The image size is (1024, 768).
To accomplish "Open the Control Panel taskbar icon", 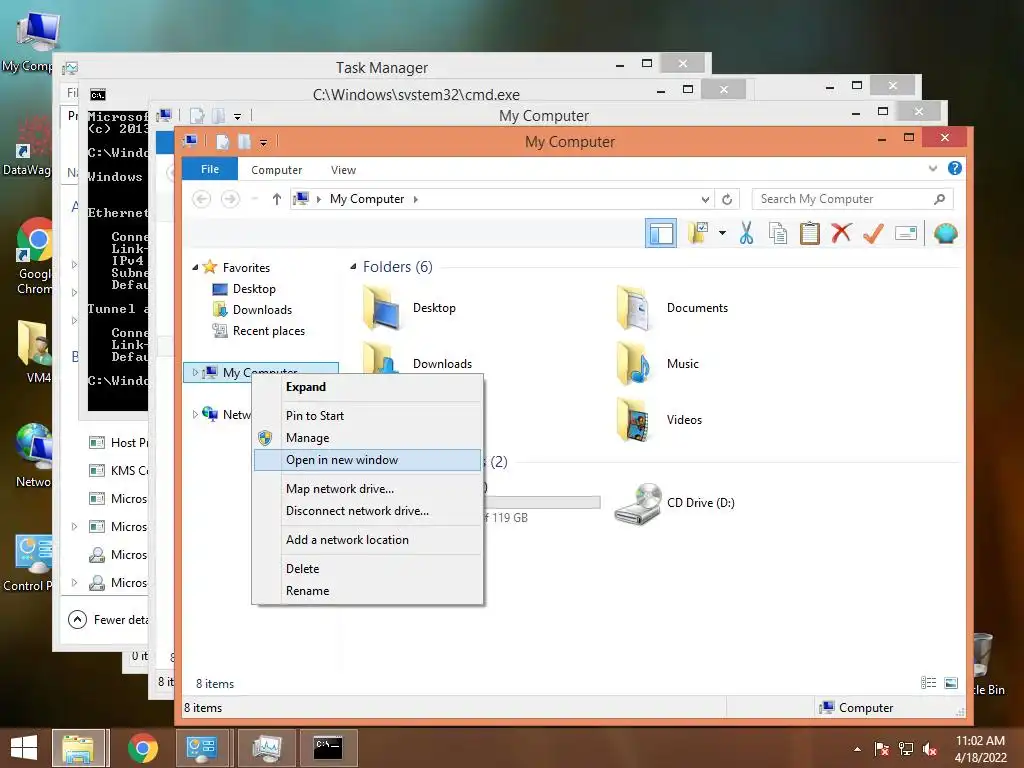I will tap(202, 748).
